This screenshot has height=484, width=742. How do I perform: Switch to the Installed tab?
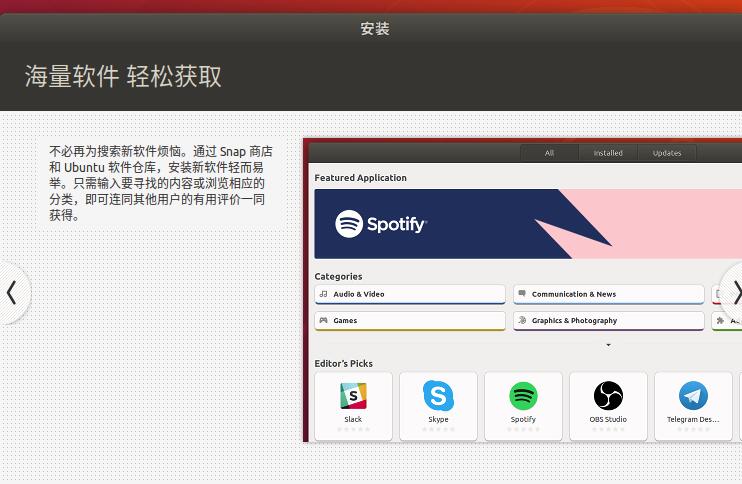coord(607,153)
